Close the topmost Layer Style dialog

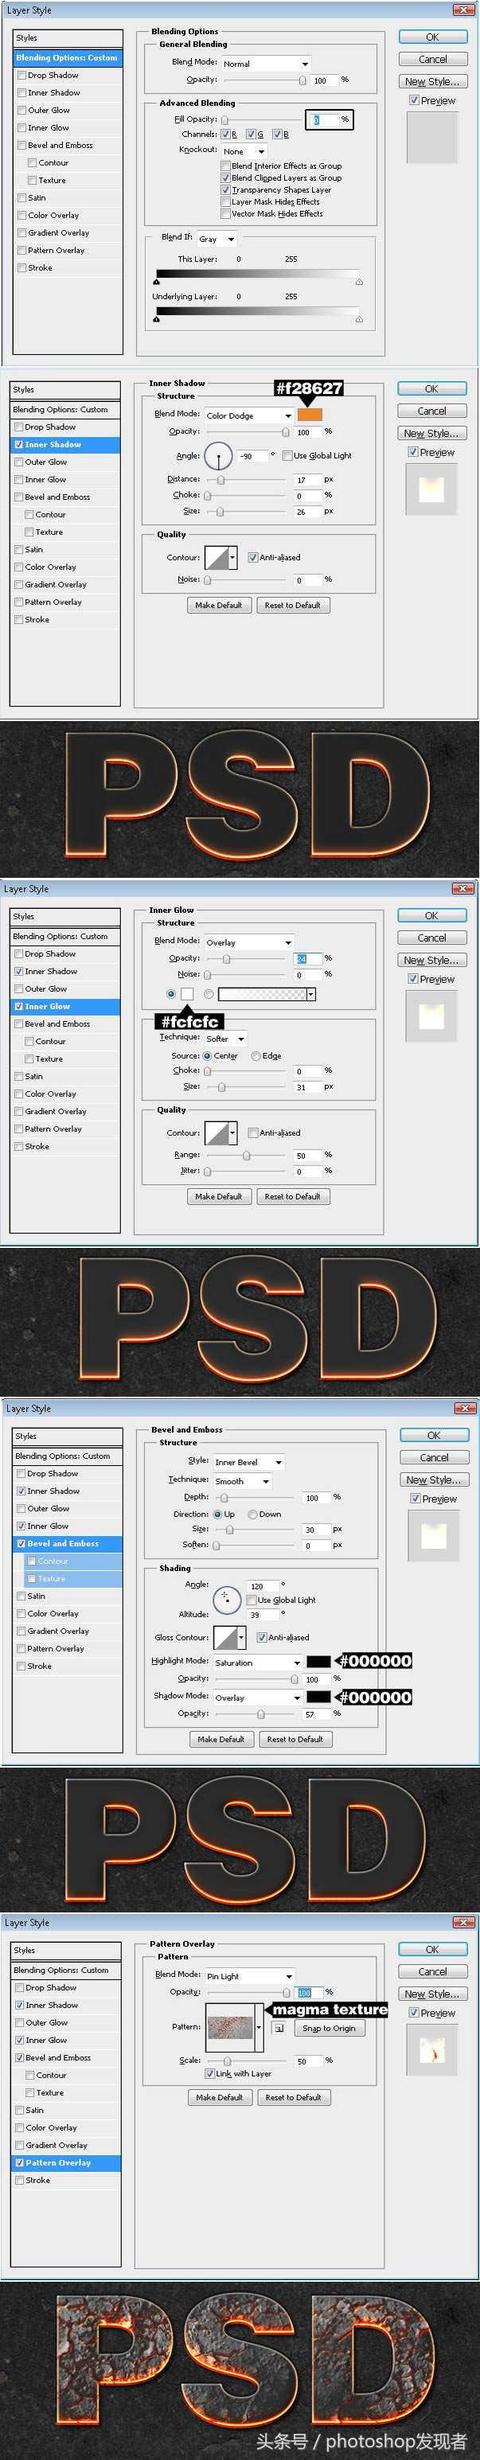click(x=464, y=10)
